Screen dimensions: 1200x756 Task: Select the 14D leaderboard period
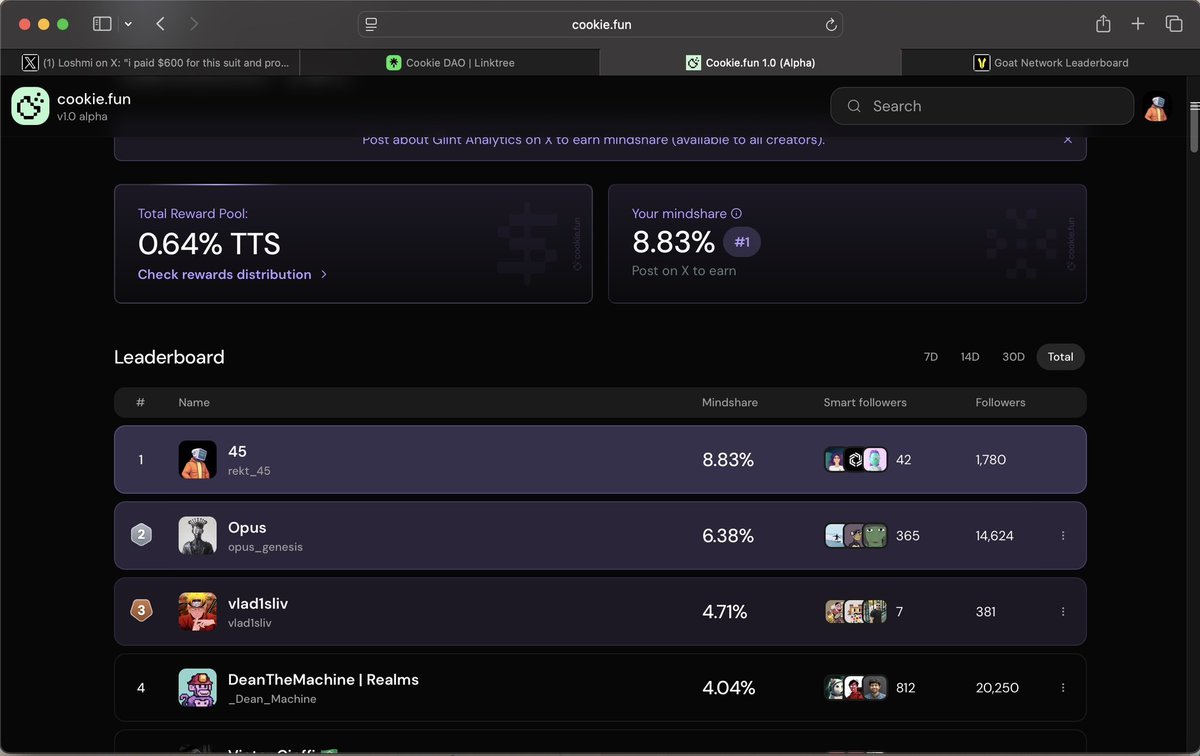pos(970,357)
